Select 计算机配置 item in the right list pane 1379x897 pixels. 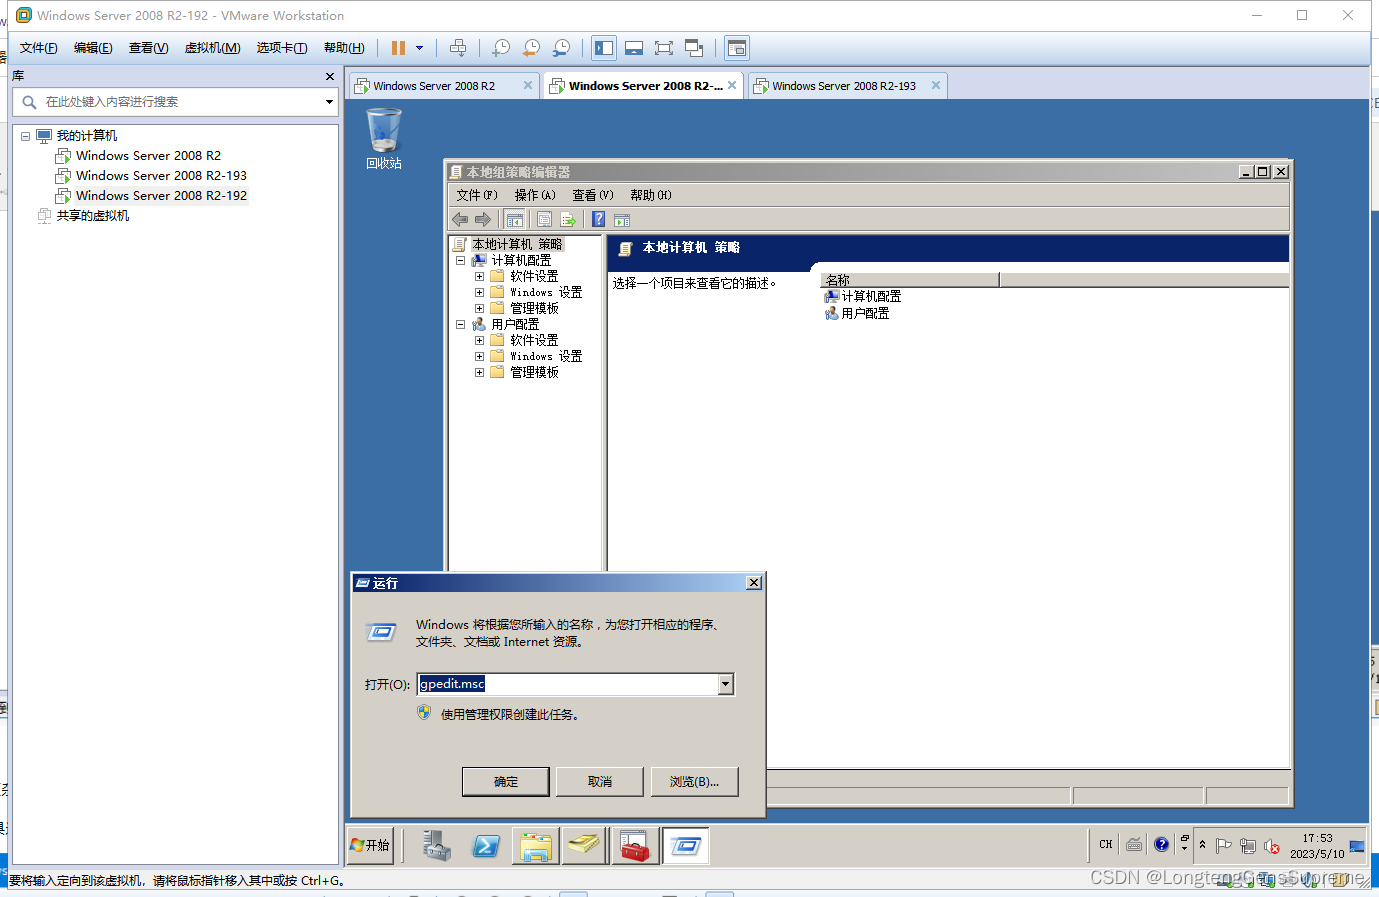863,297
